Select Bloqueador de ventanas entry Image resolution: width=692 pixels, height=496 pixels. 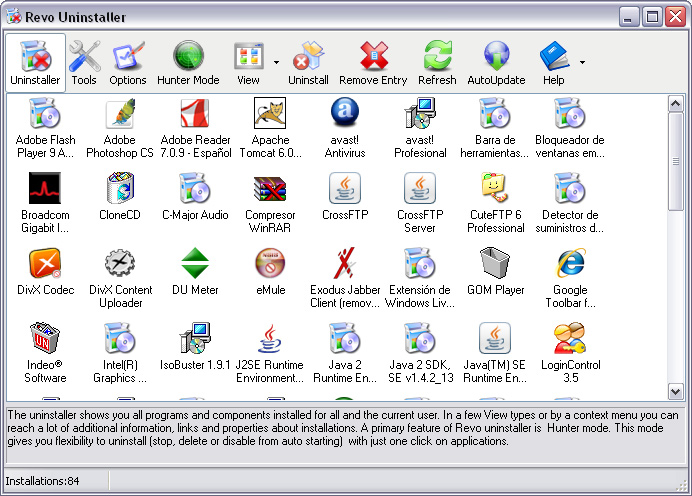(x=570, y=128)
